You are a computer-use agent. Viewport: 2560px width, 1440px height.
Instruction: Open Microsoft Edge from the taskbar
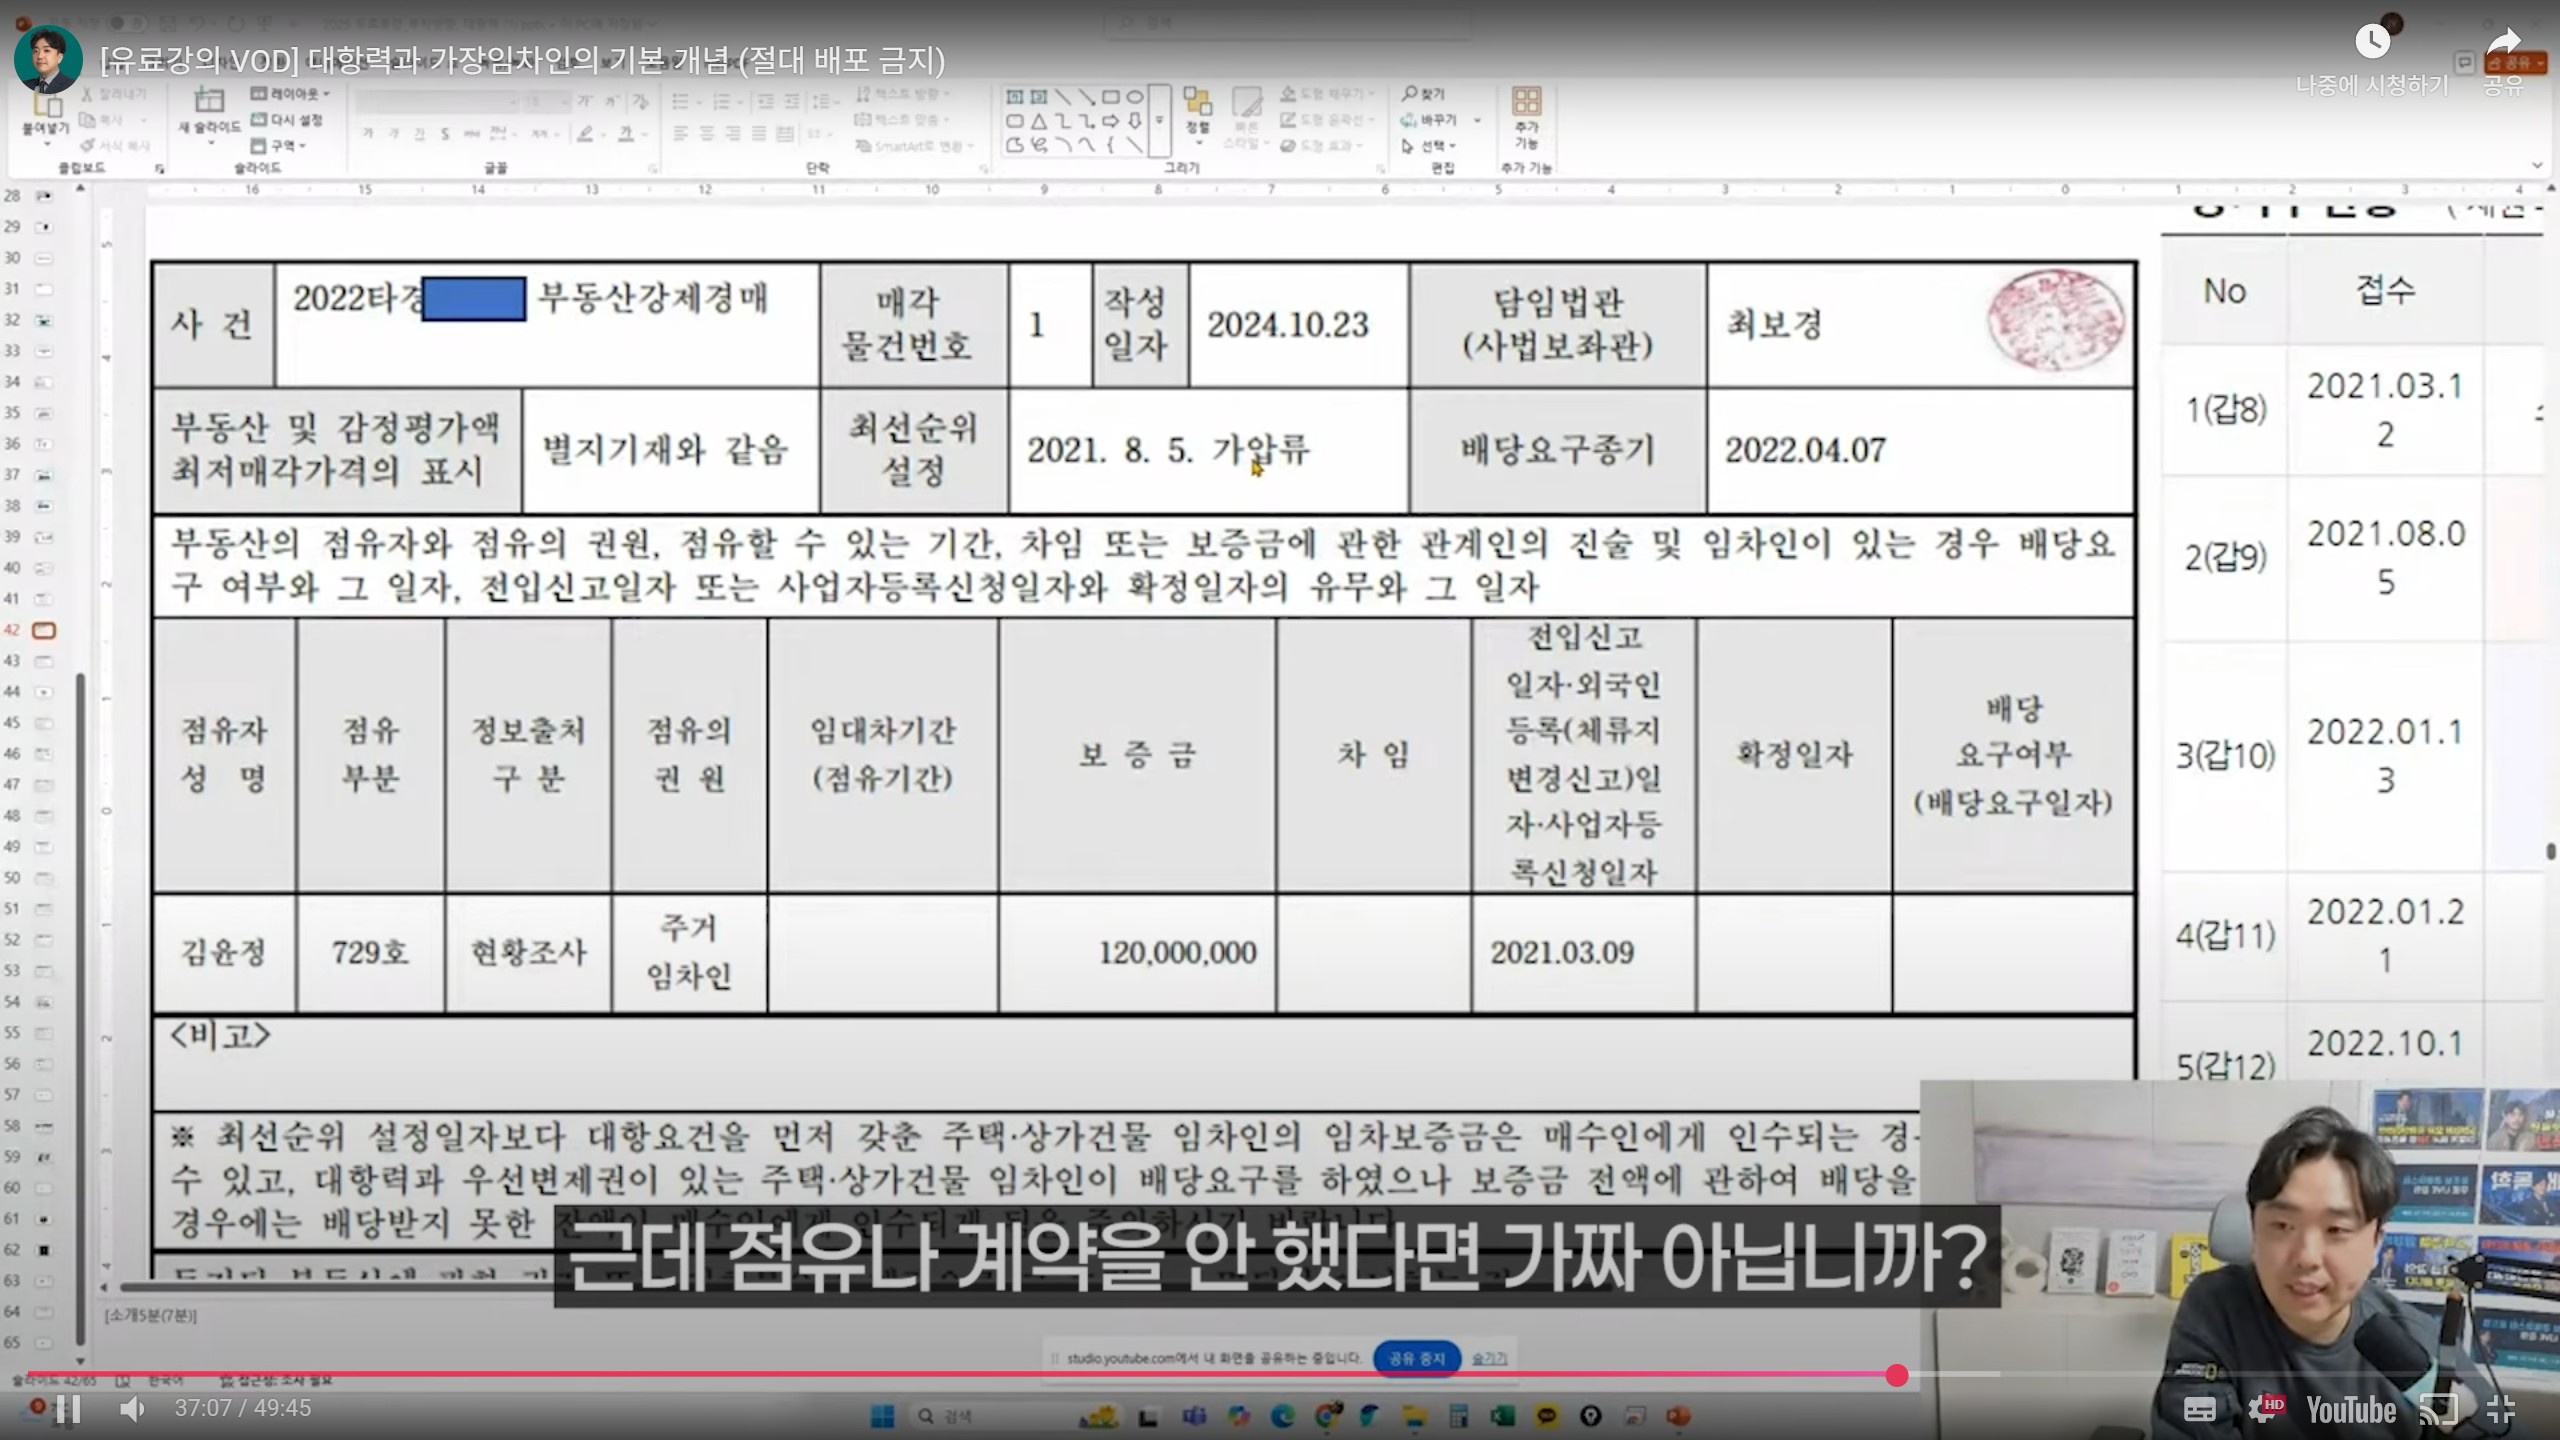click(1282, 1416)
